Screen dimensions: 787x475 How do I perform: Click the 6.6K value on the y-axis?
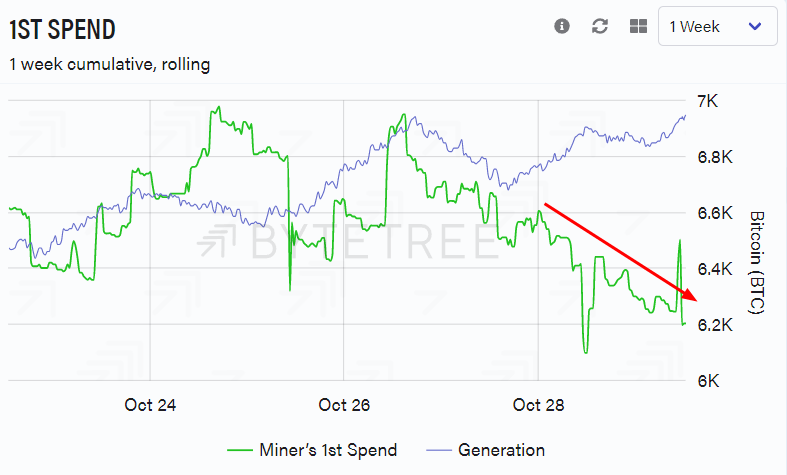tap(715, 214)
